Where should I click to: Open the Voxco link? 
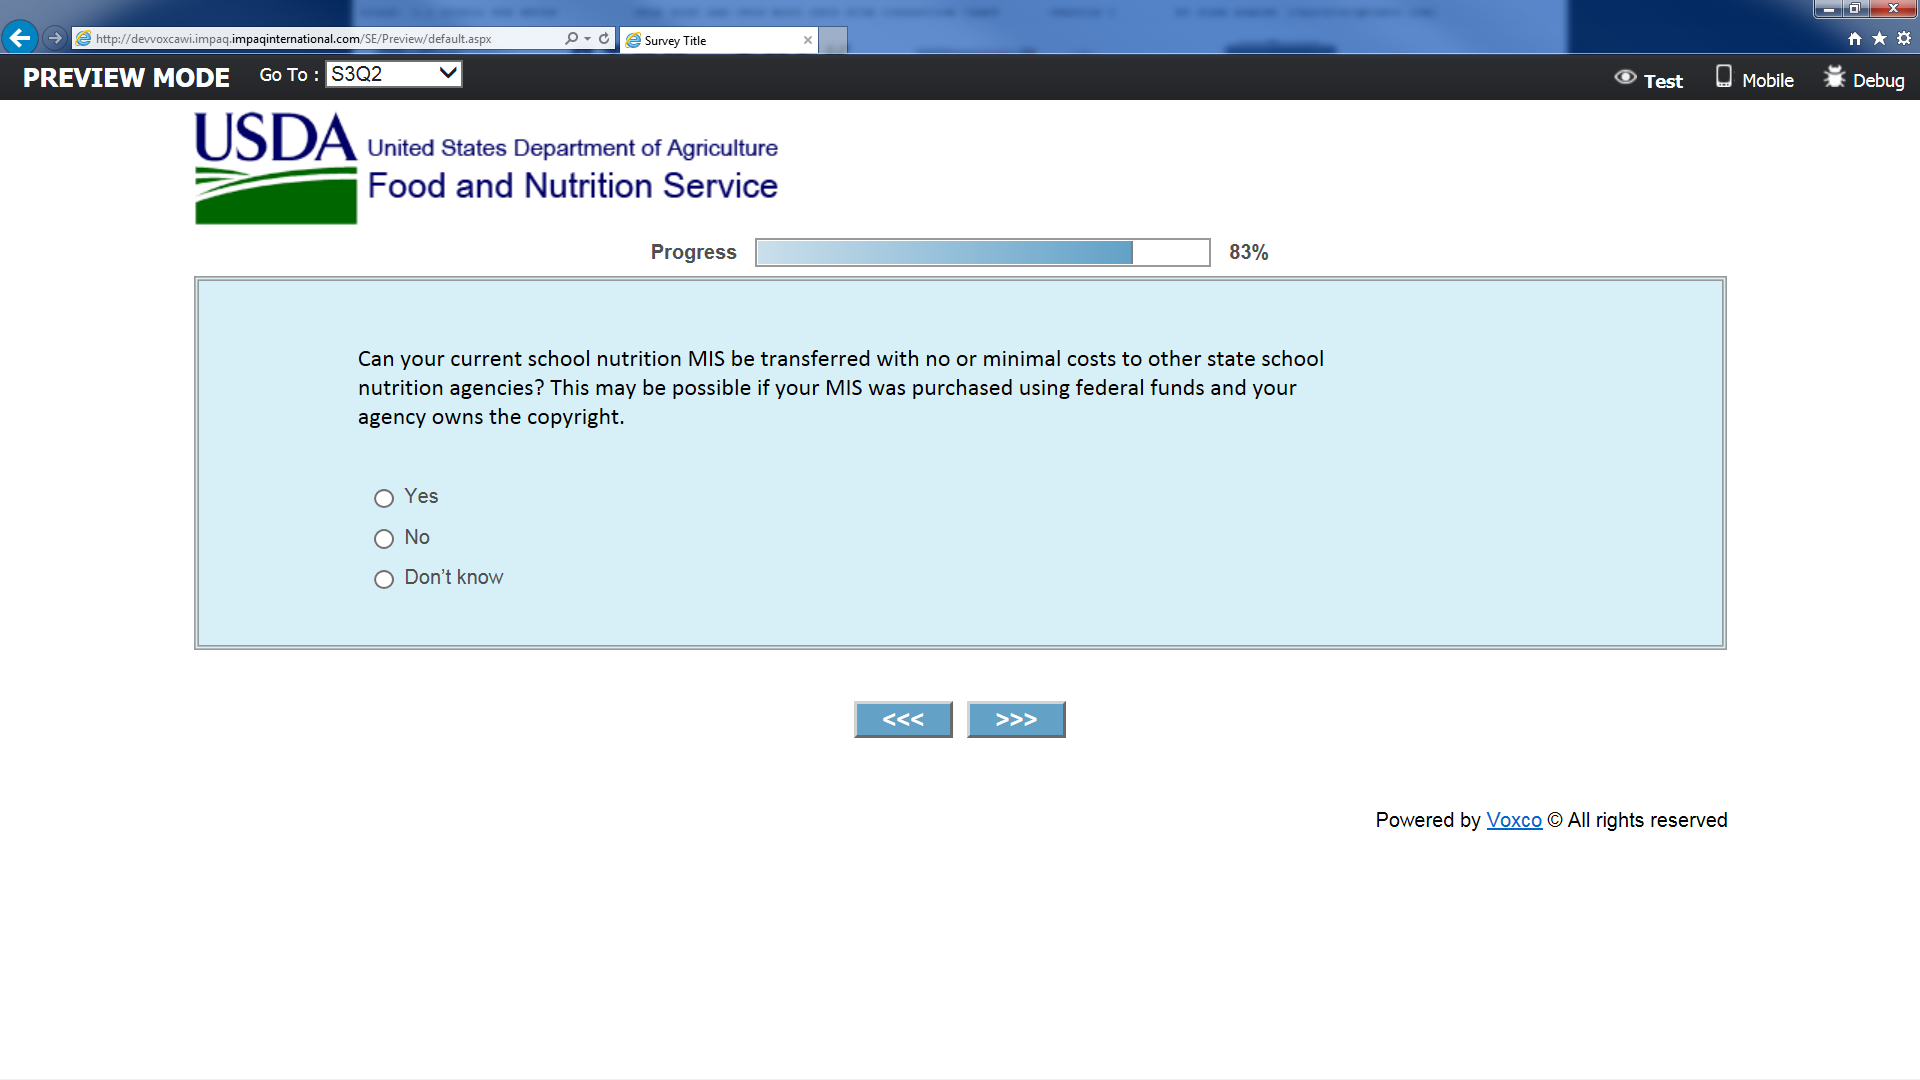point(1514,820)
